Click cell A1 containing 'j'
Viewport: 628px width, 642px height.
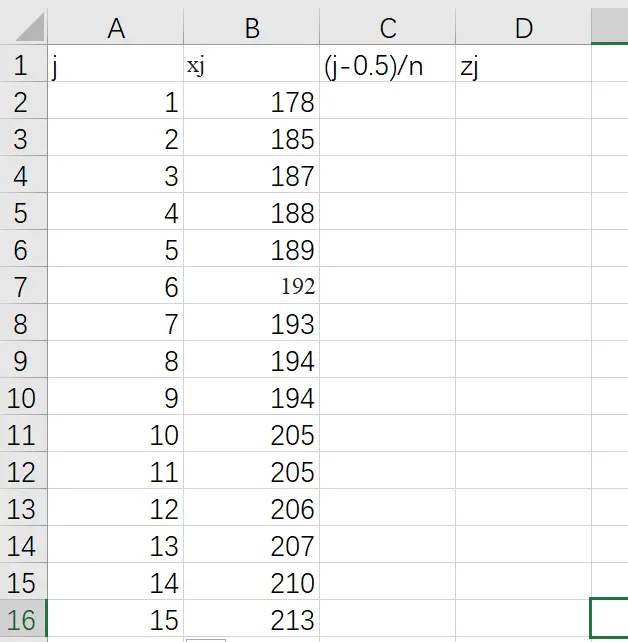pyautogui.click(x=115, y=63)
